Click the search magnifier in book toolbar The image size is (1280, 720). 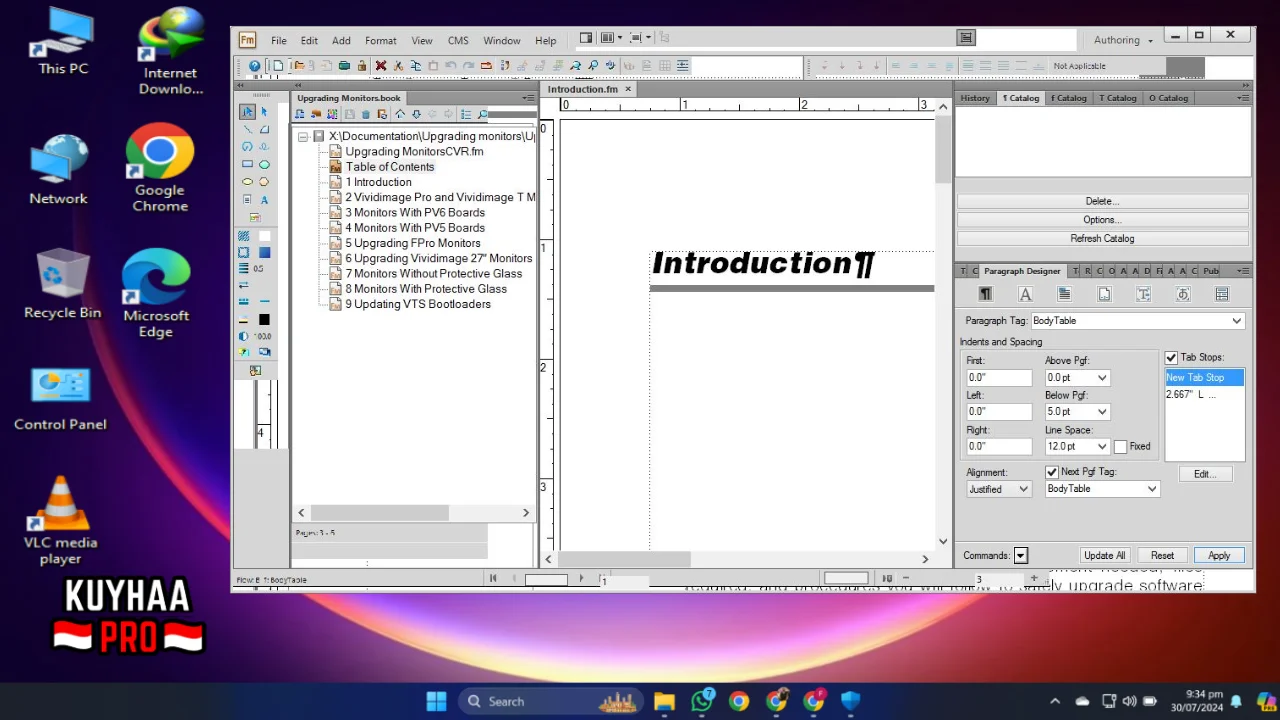482,114
